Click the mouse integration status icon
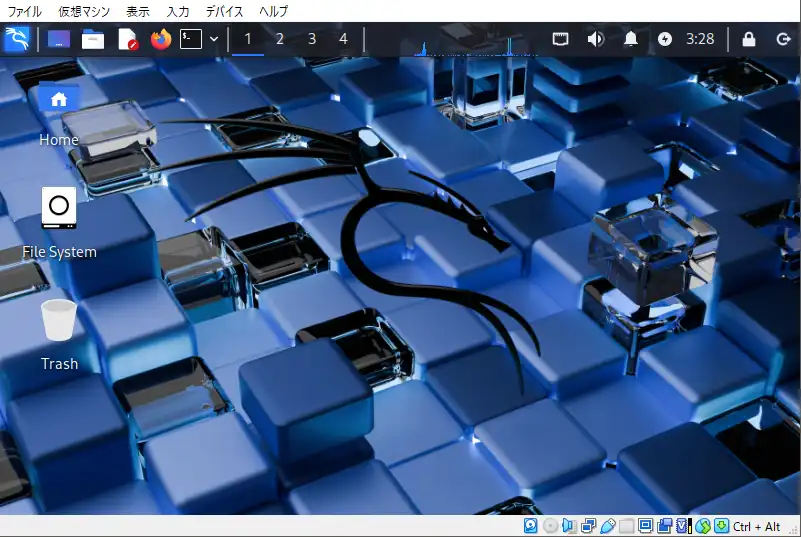801x537 pixels. pos(703,526)
